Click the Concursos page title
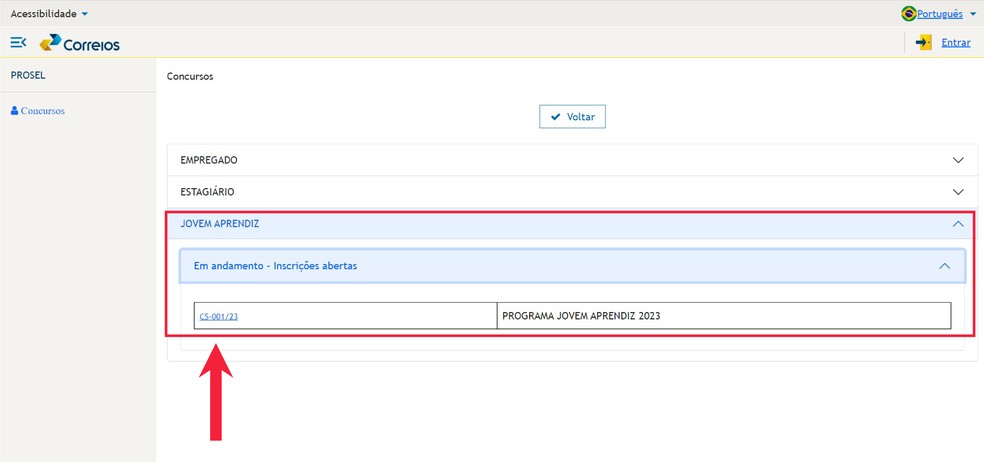This screenshot has height=462, width=984. tap(190, 76)
